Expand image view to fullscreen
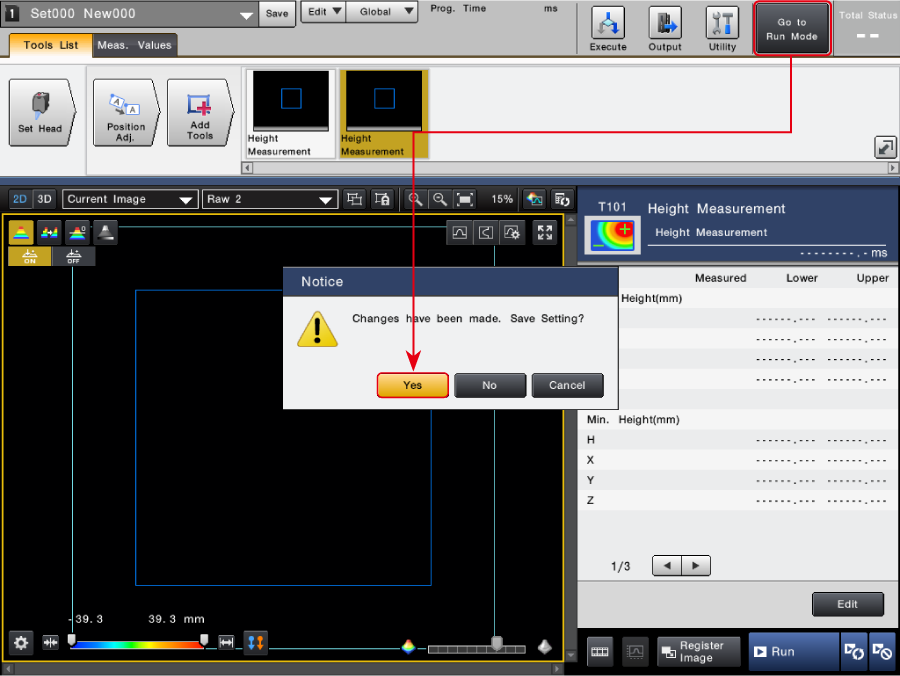900x676 pixels. (545, 232)
